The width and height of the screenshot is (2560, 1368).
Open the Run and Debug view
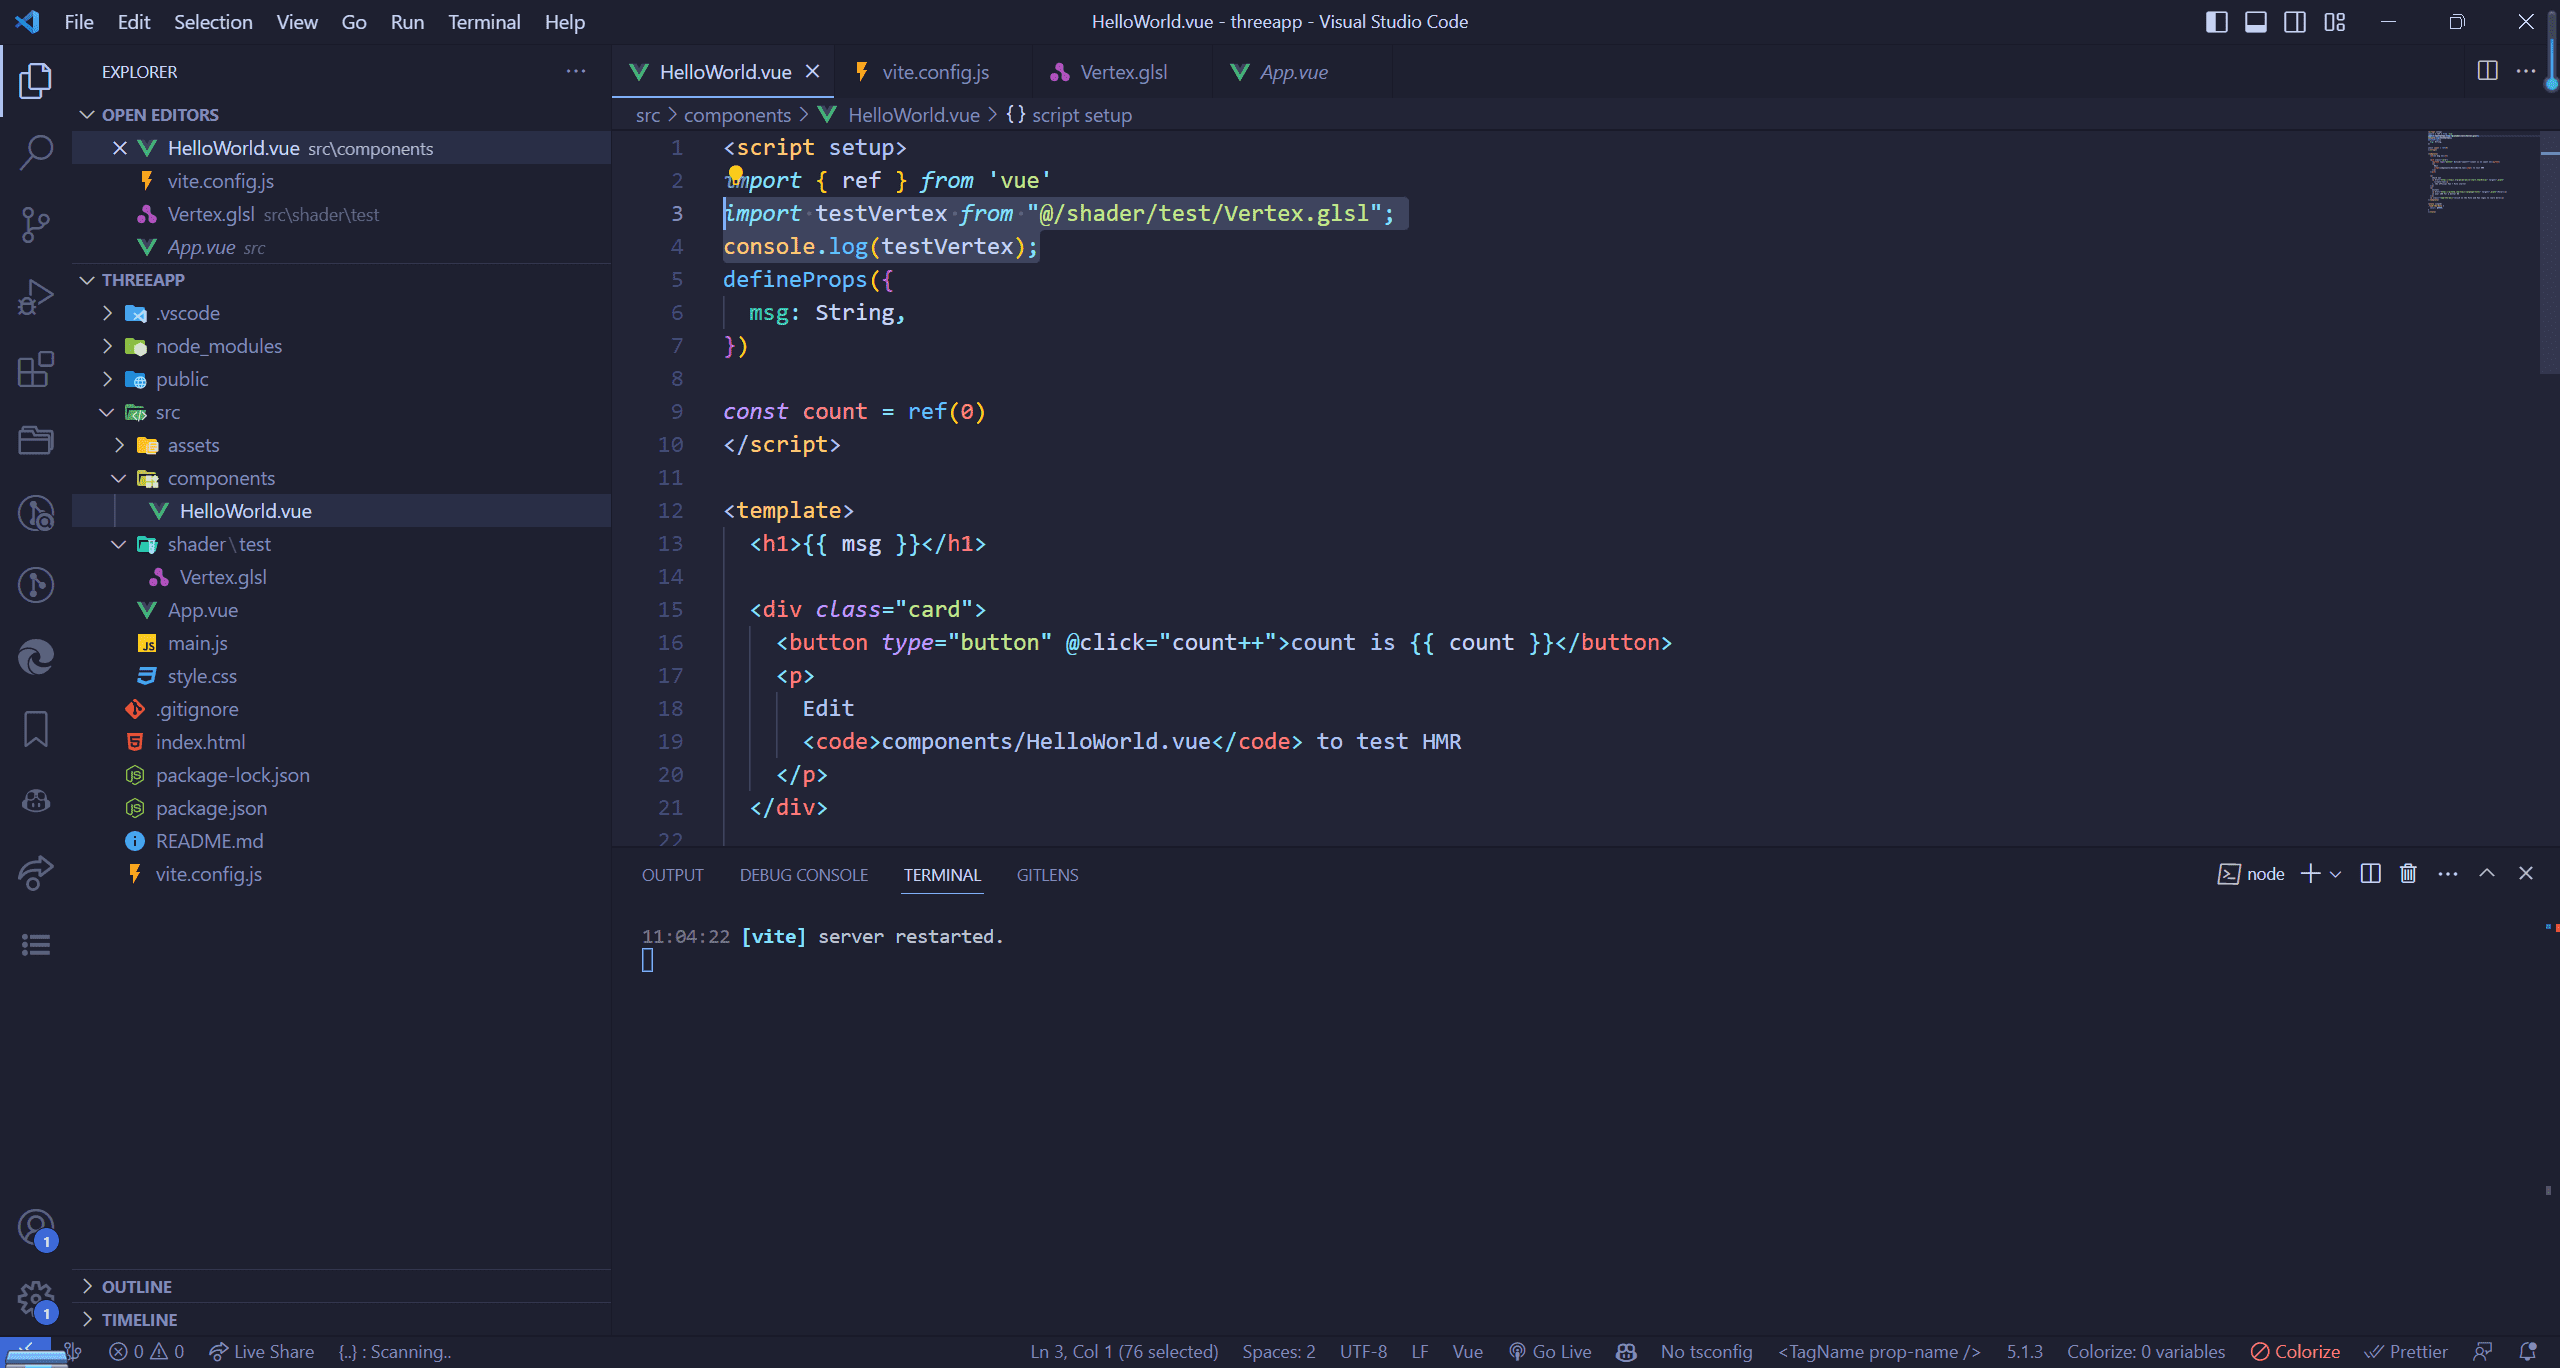36,296
